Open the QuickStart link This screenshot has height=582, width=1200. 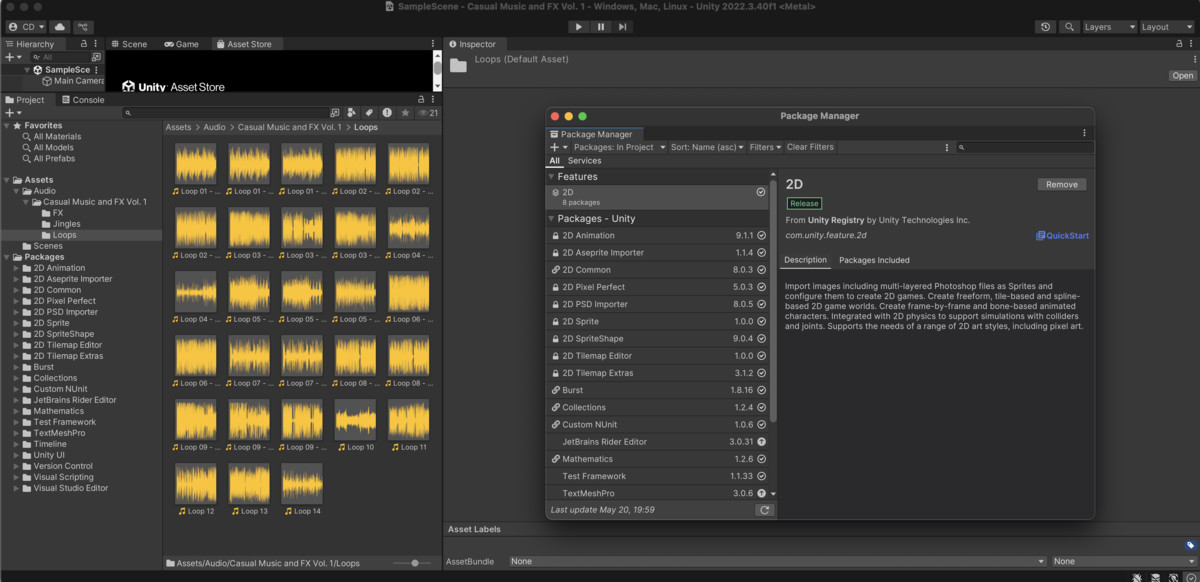[x=1063, y=236]
